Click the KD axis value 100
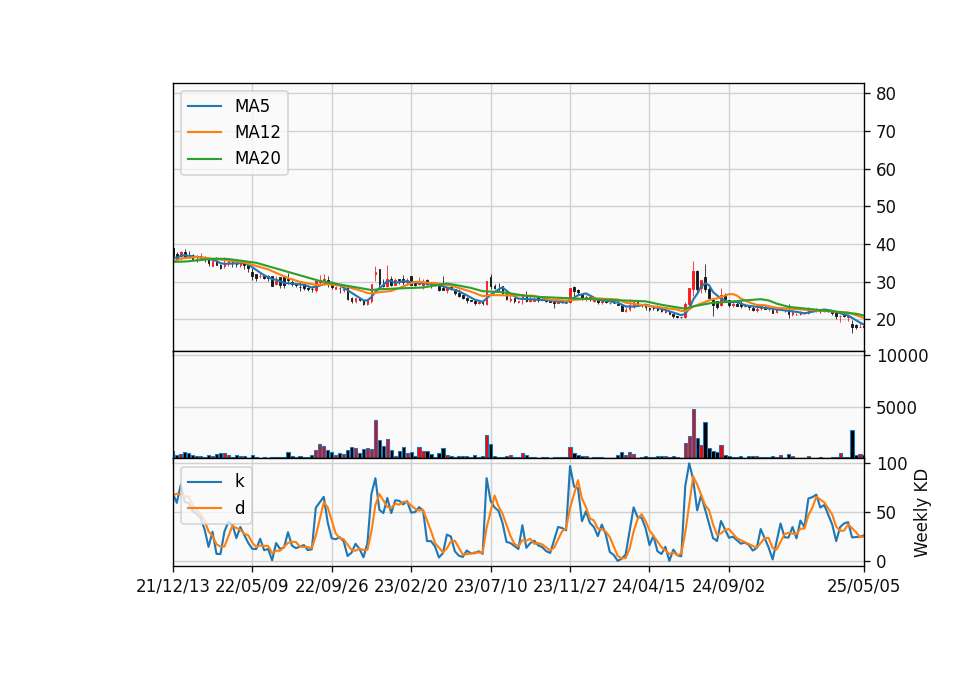Image resolution: width=960 pixels, height=690 pixels. point(892,463)
